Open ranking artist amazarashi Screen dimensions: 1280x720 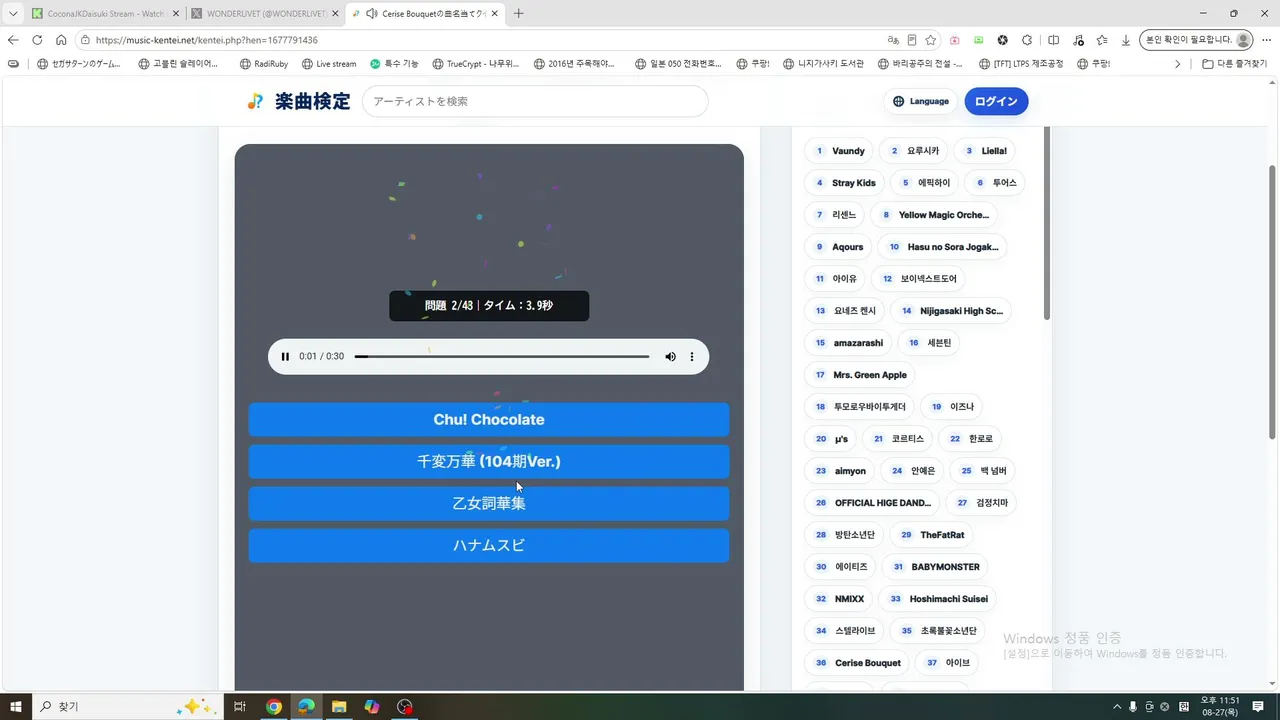pyautogui.click(x=848, y=343)
